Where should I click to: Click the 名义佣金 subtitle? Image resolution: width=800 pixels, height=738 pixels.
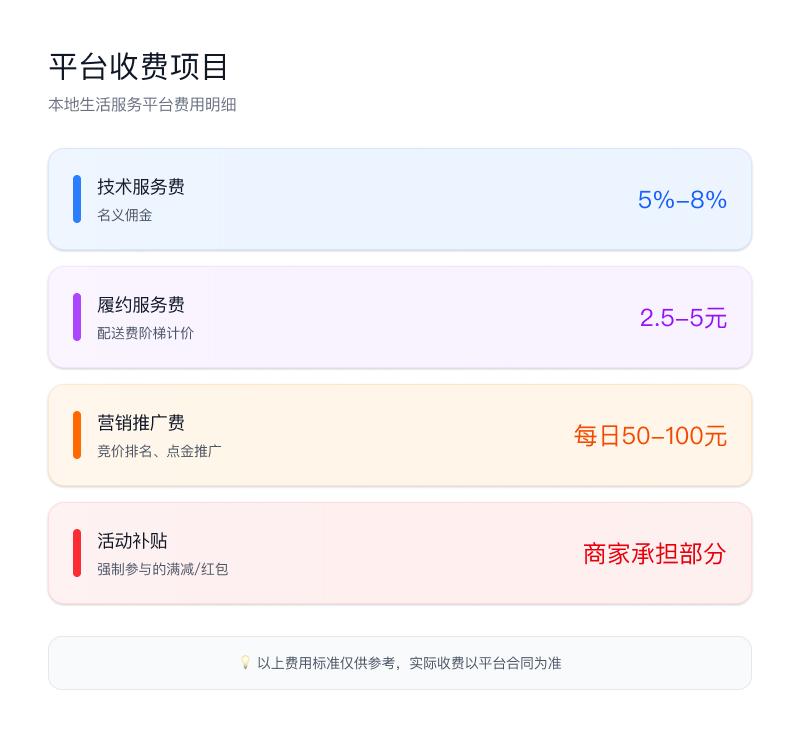[125, 215]
